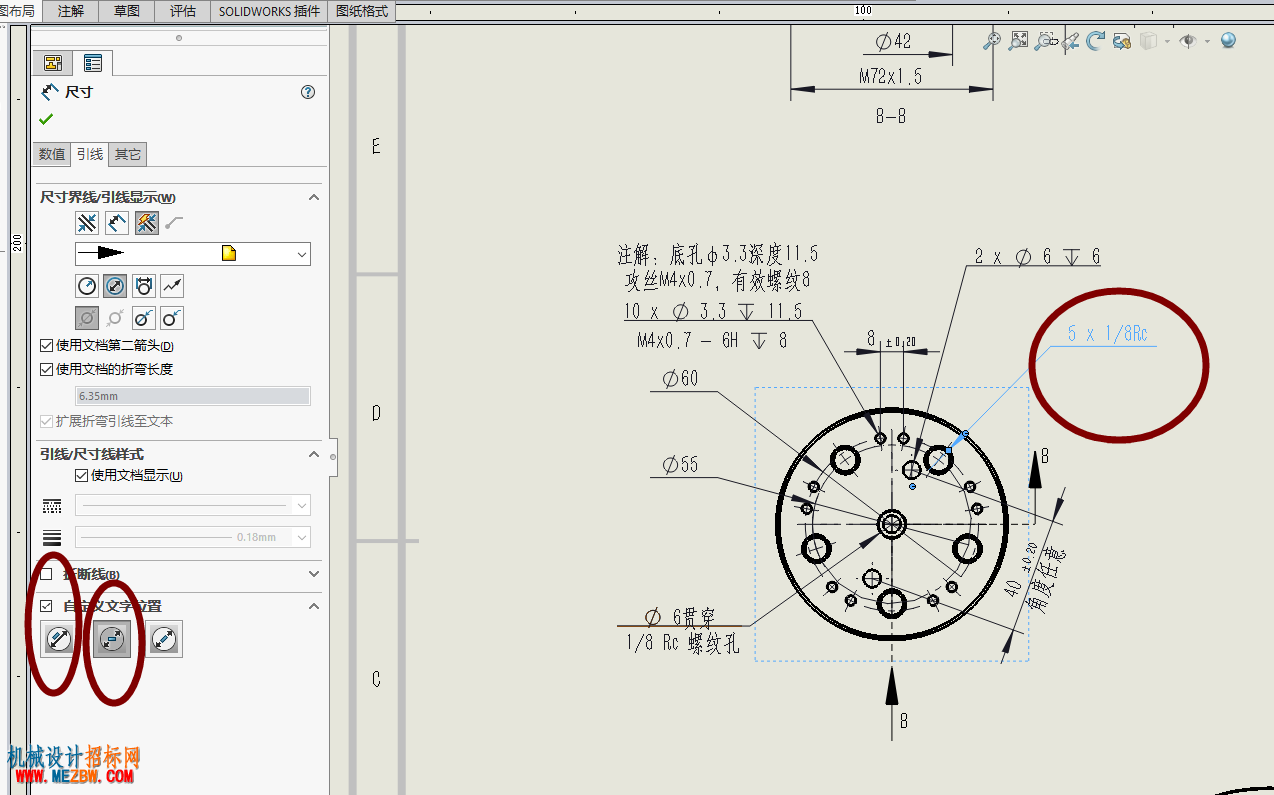Select the zoom to fit icon
The height and width of the screenshot is (795, 1274).
coord(1019,41)
